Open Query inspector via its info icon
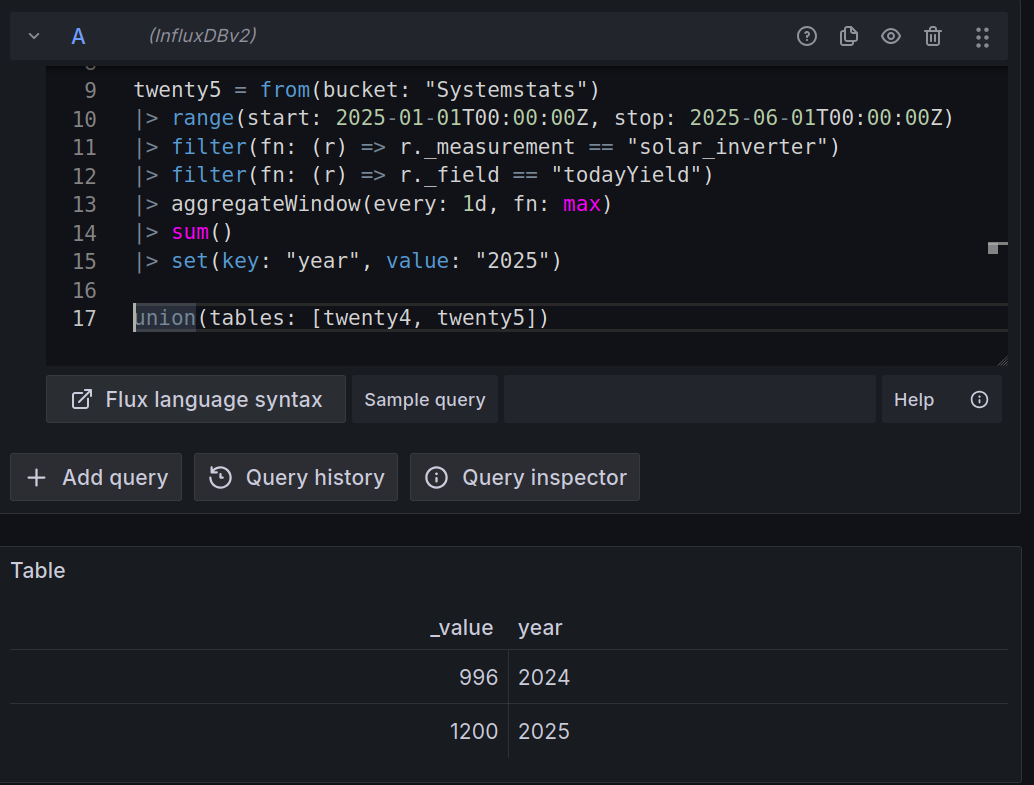 tap(436, 477)
